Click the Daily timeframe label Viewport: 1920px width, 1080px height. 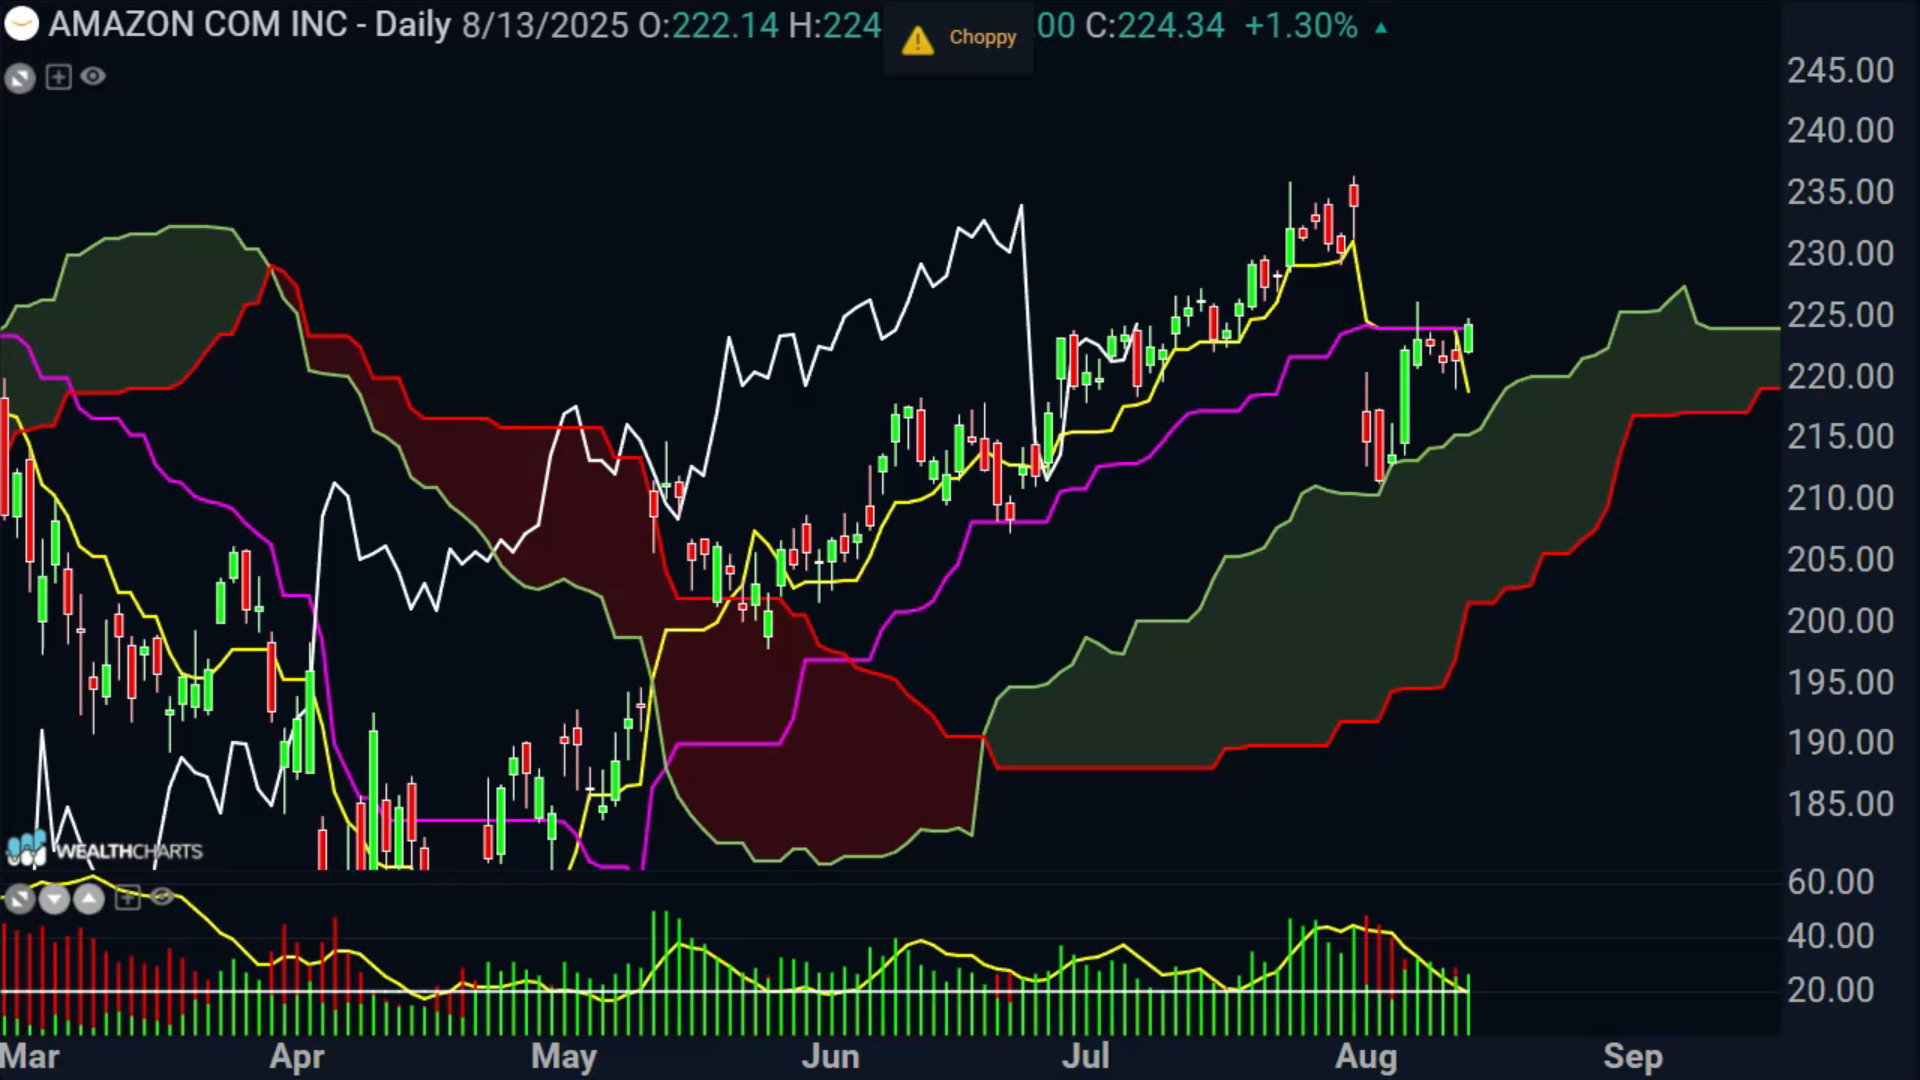(x=412, y=24)
